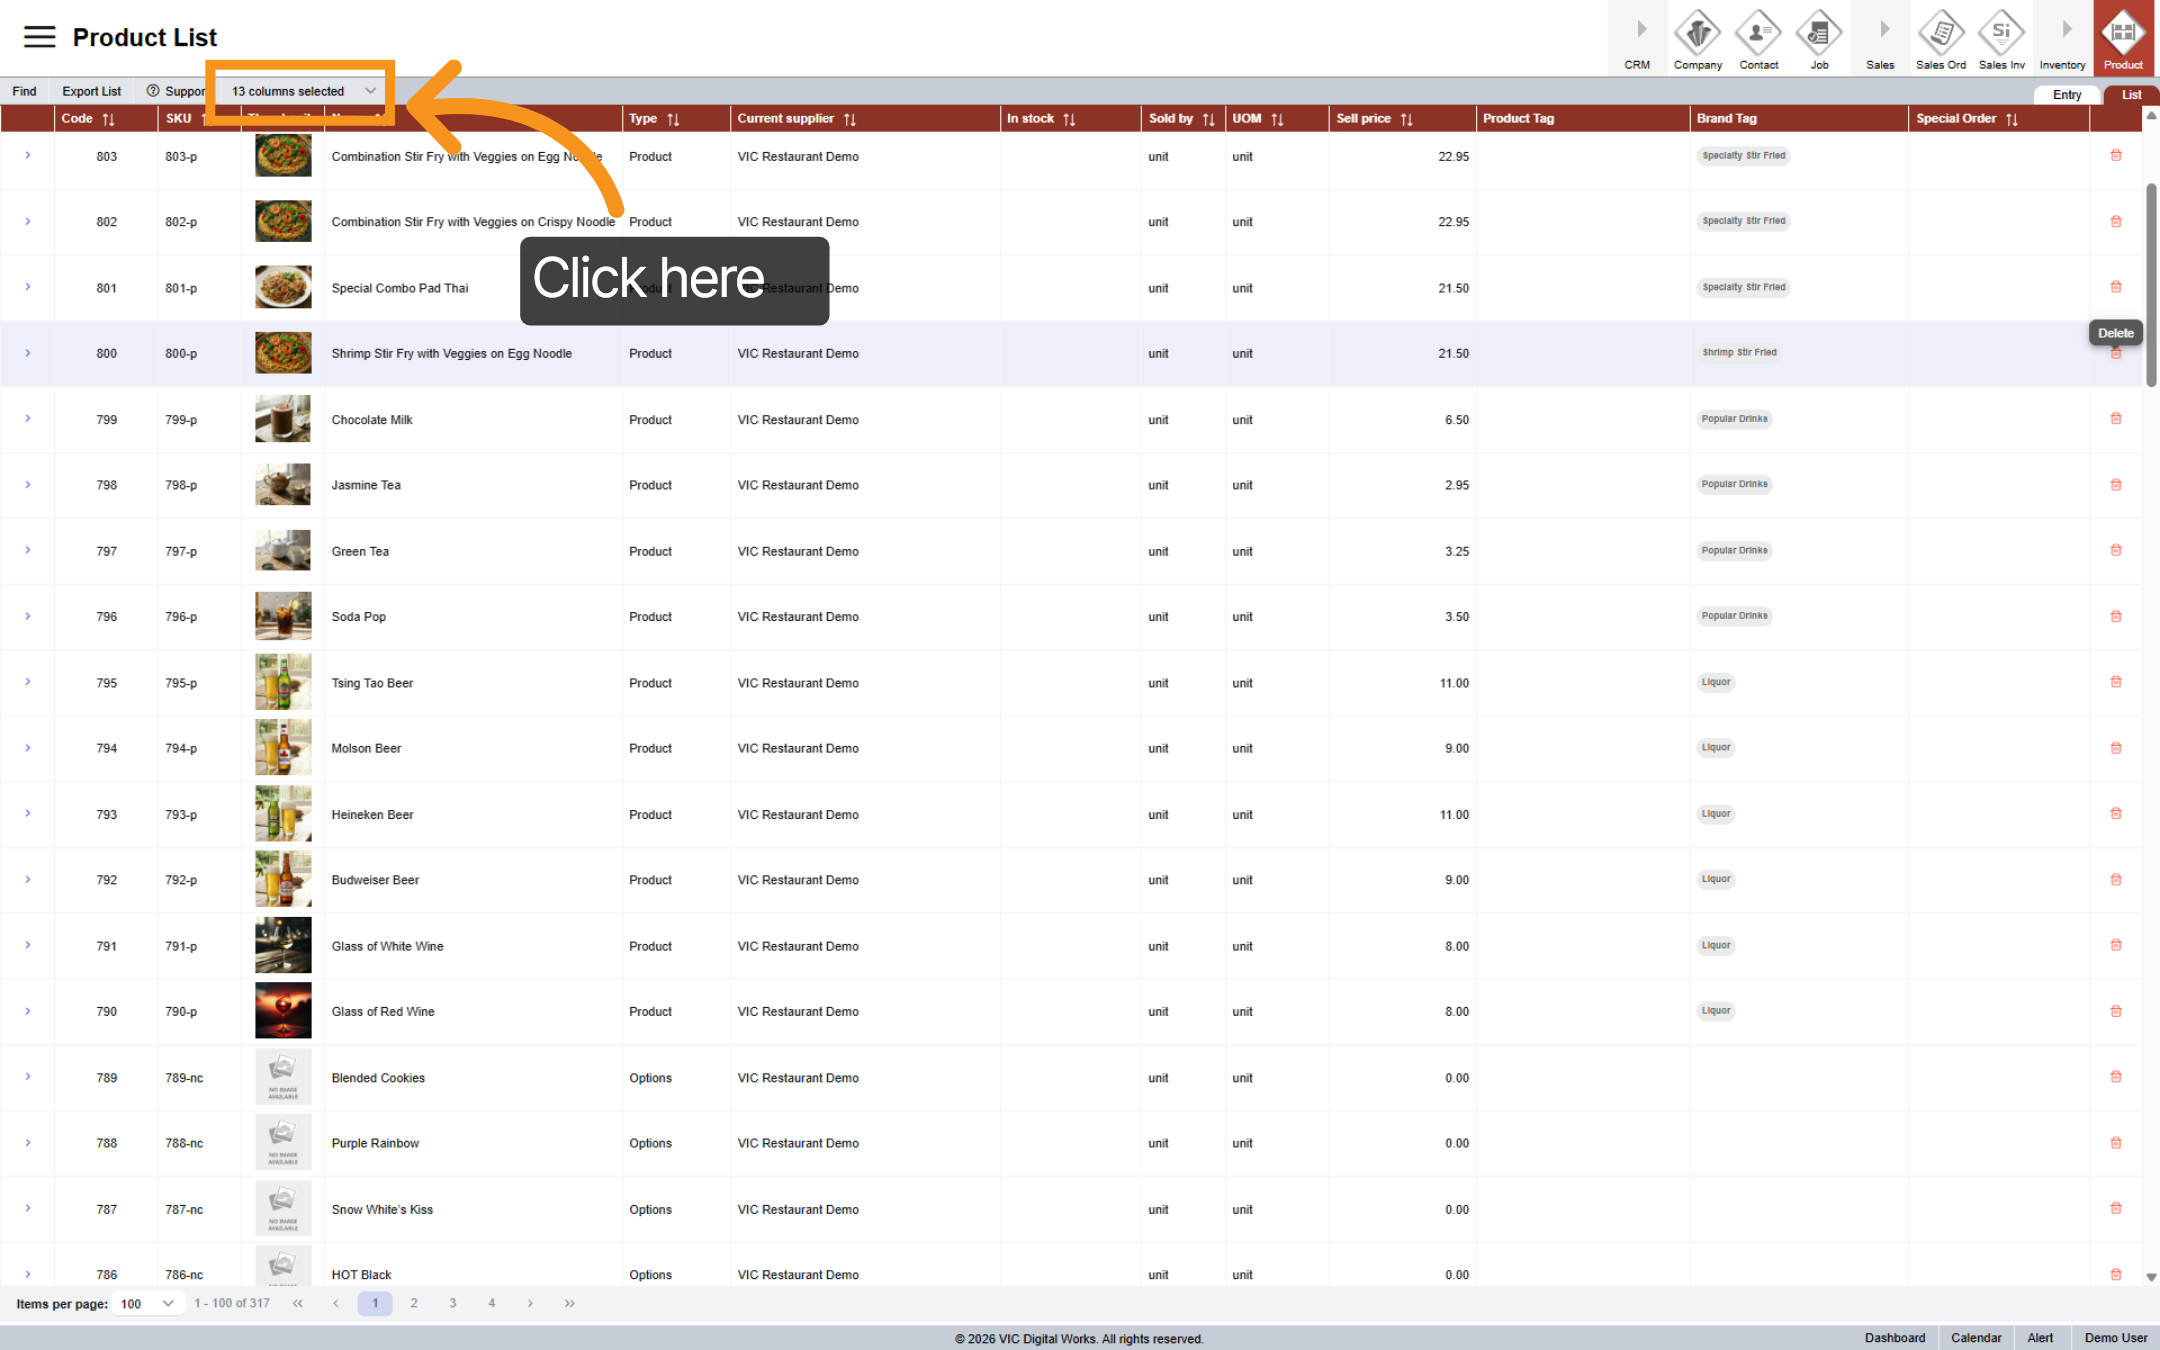Open the Product module icon

point(2123,38)
